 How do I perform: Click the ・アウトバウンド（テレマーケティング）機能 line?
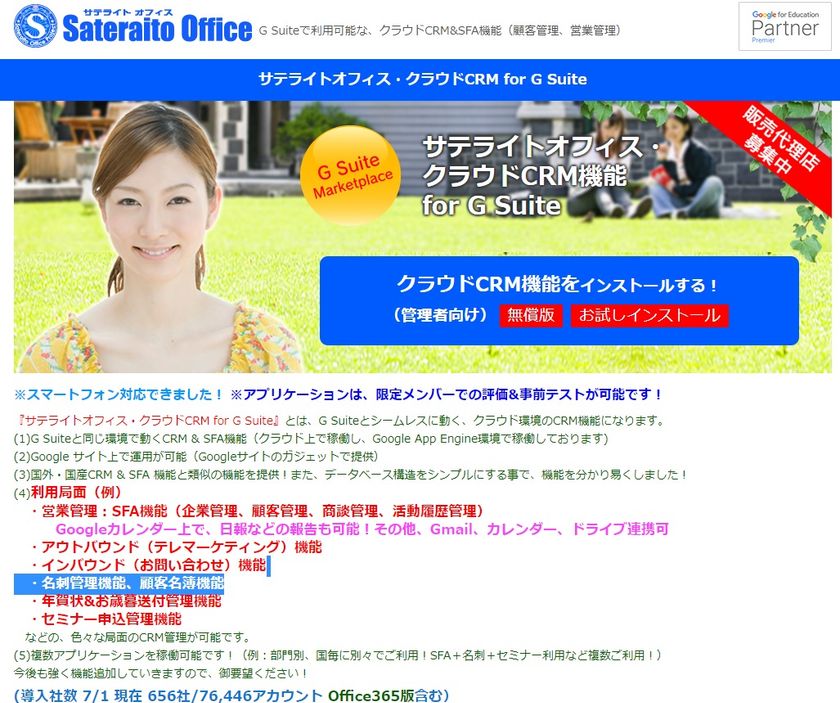[x=176, y=547]
